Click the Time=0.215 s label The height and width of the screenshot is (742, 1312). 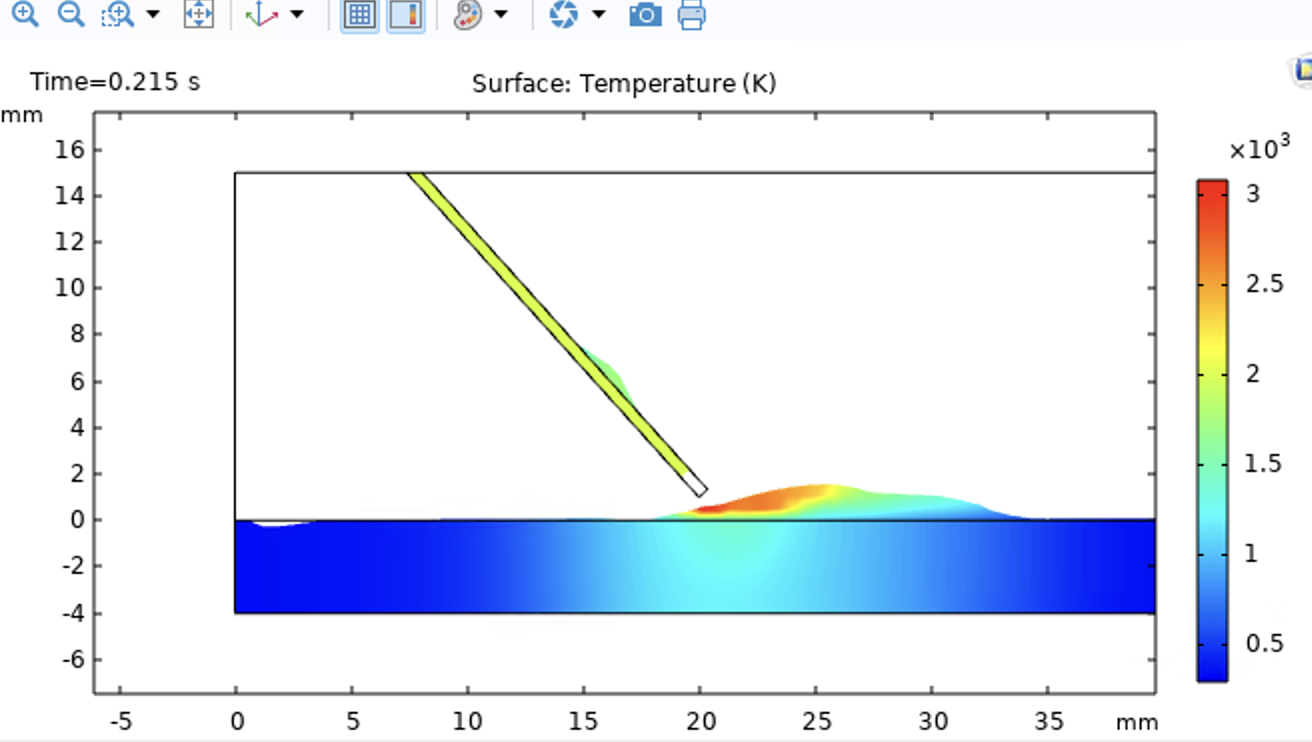tap(115, 82)
